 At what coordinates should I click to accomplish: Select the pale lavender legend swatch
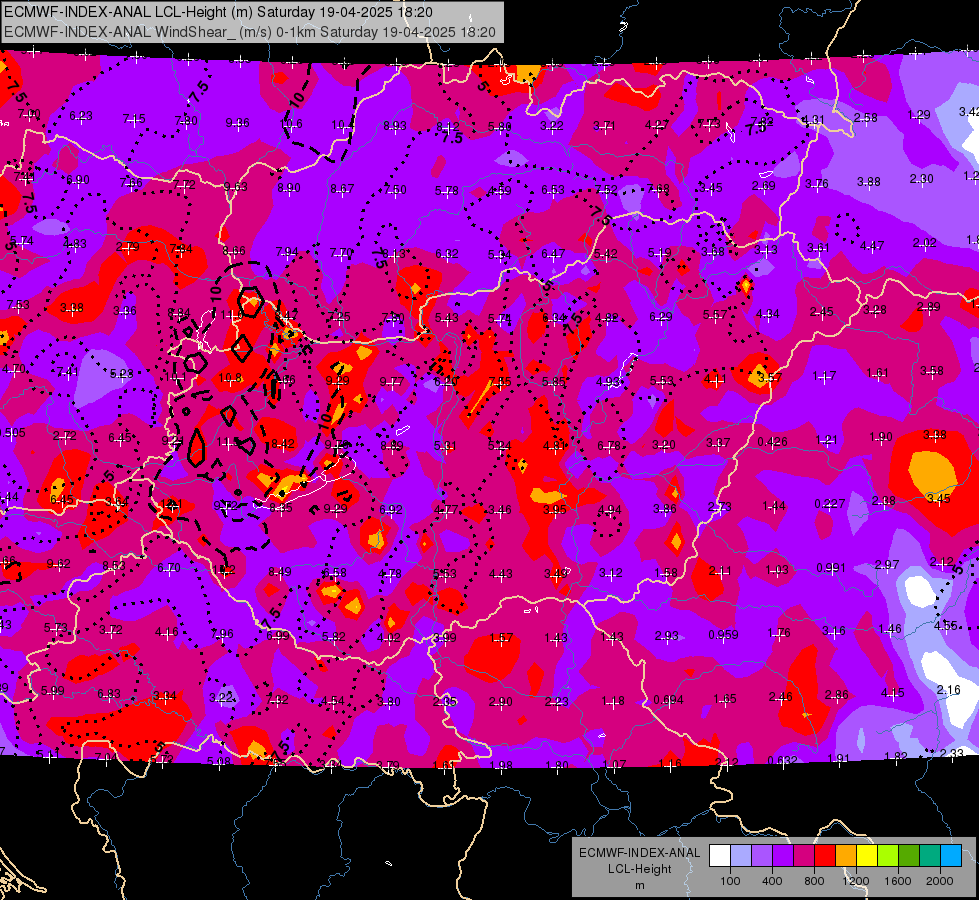point(741,856)
